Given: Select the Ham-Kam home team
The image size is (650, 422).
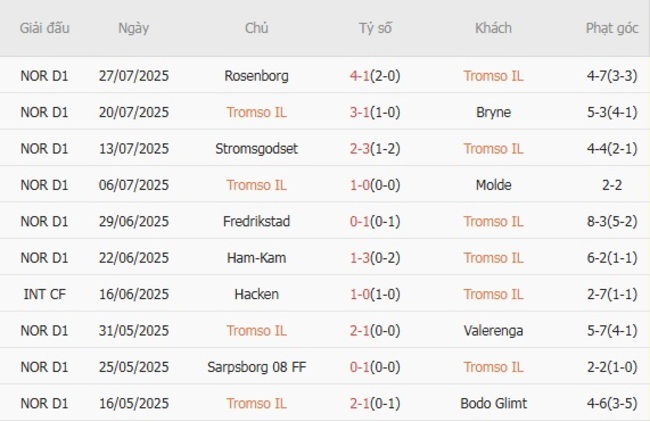Looking at the screenshot, I should pos(256,258).
